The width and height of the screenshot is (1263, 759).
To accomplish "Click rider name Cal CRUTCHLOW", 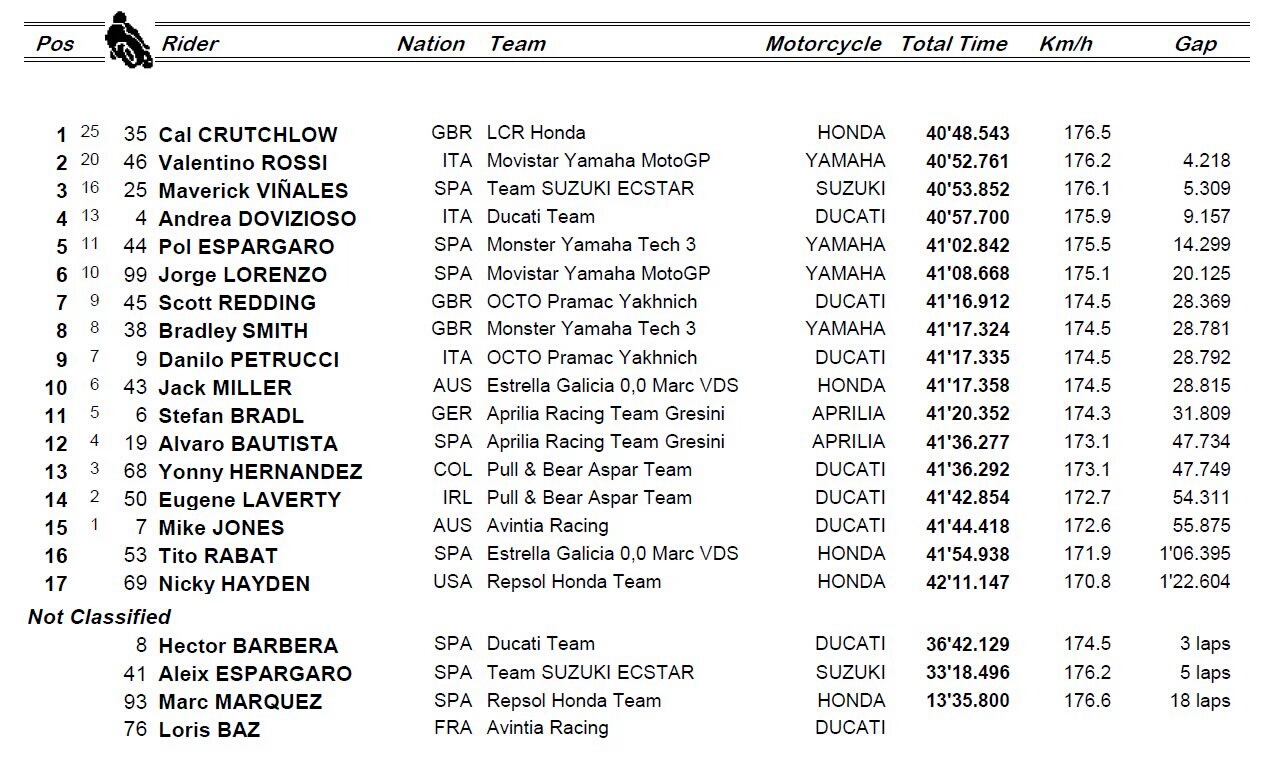I will [x=248, y=135].
